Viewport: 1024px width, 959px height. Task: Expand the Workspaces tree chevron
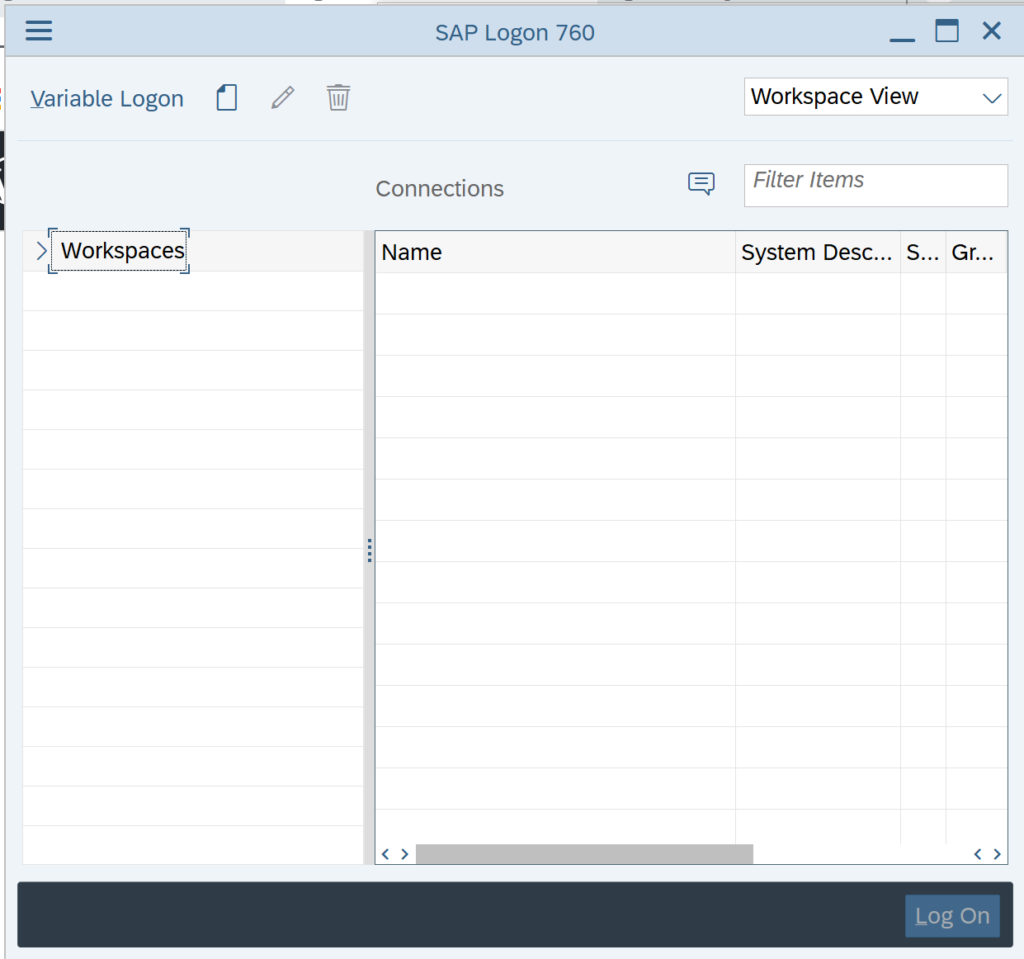point(41,251)
